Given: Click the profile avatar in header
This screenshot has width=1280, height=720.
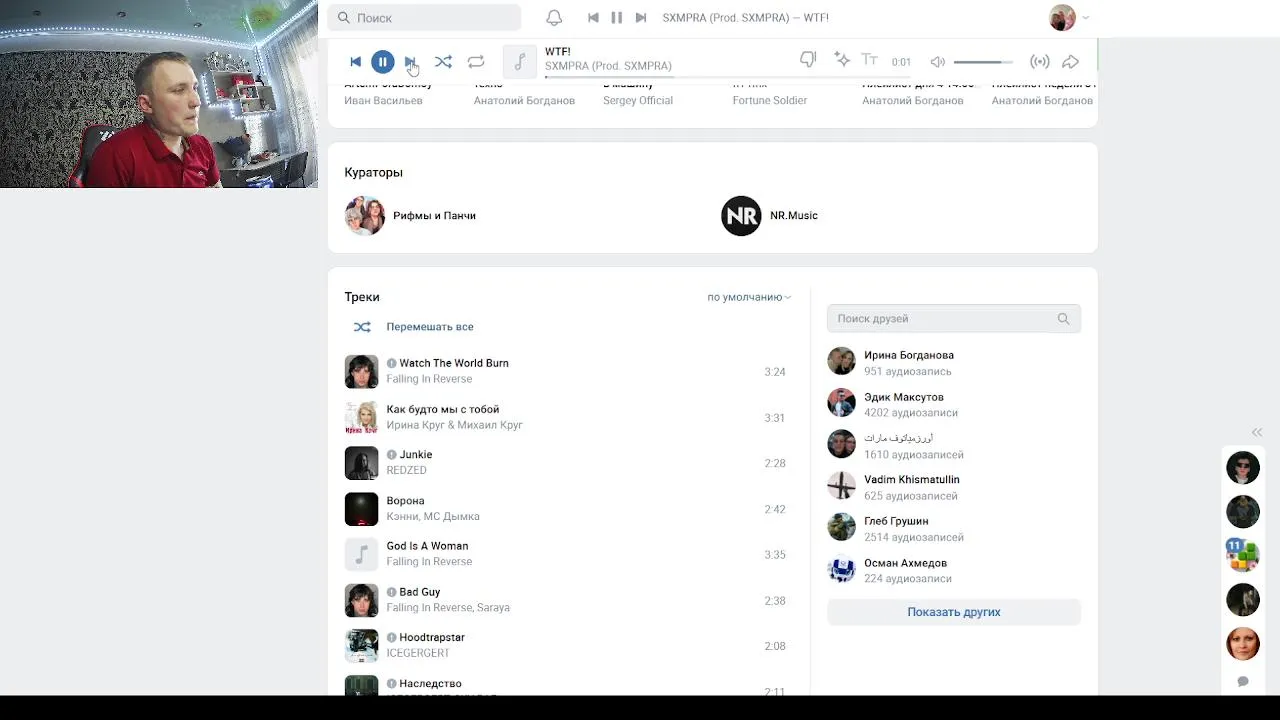Looking at the screenshot, I should [1062, 17].
